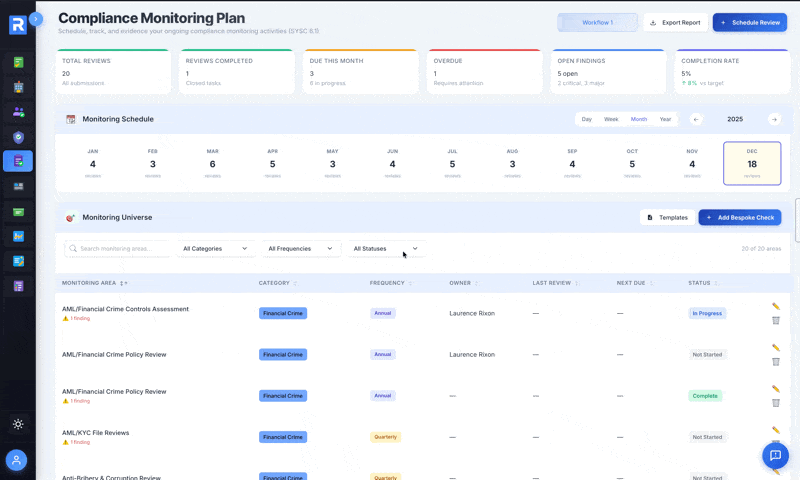Select the highlighted compliance plan sidebar icon
The image size is (800, 480).
18,161
